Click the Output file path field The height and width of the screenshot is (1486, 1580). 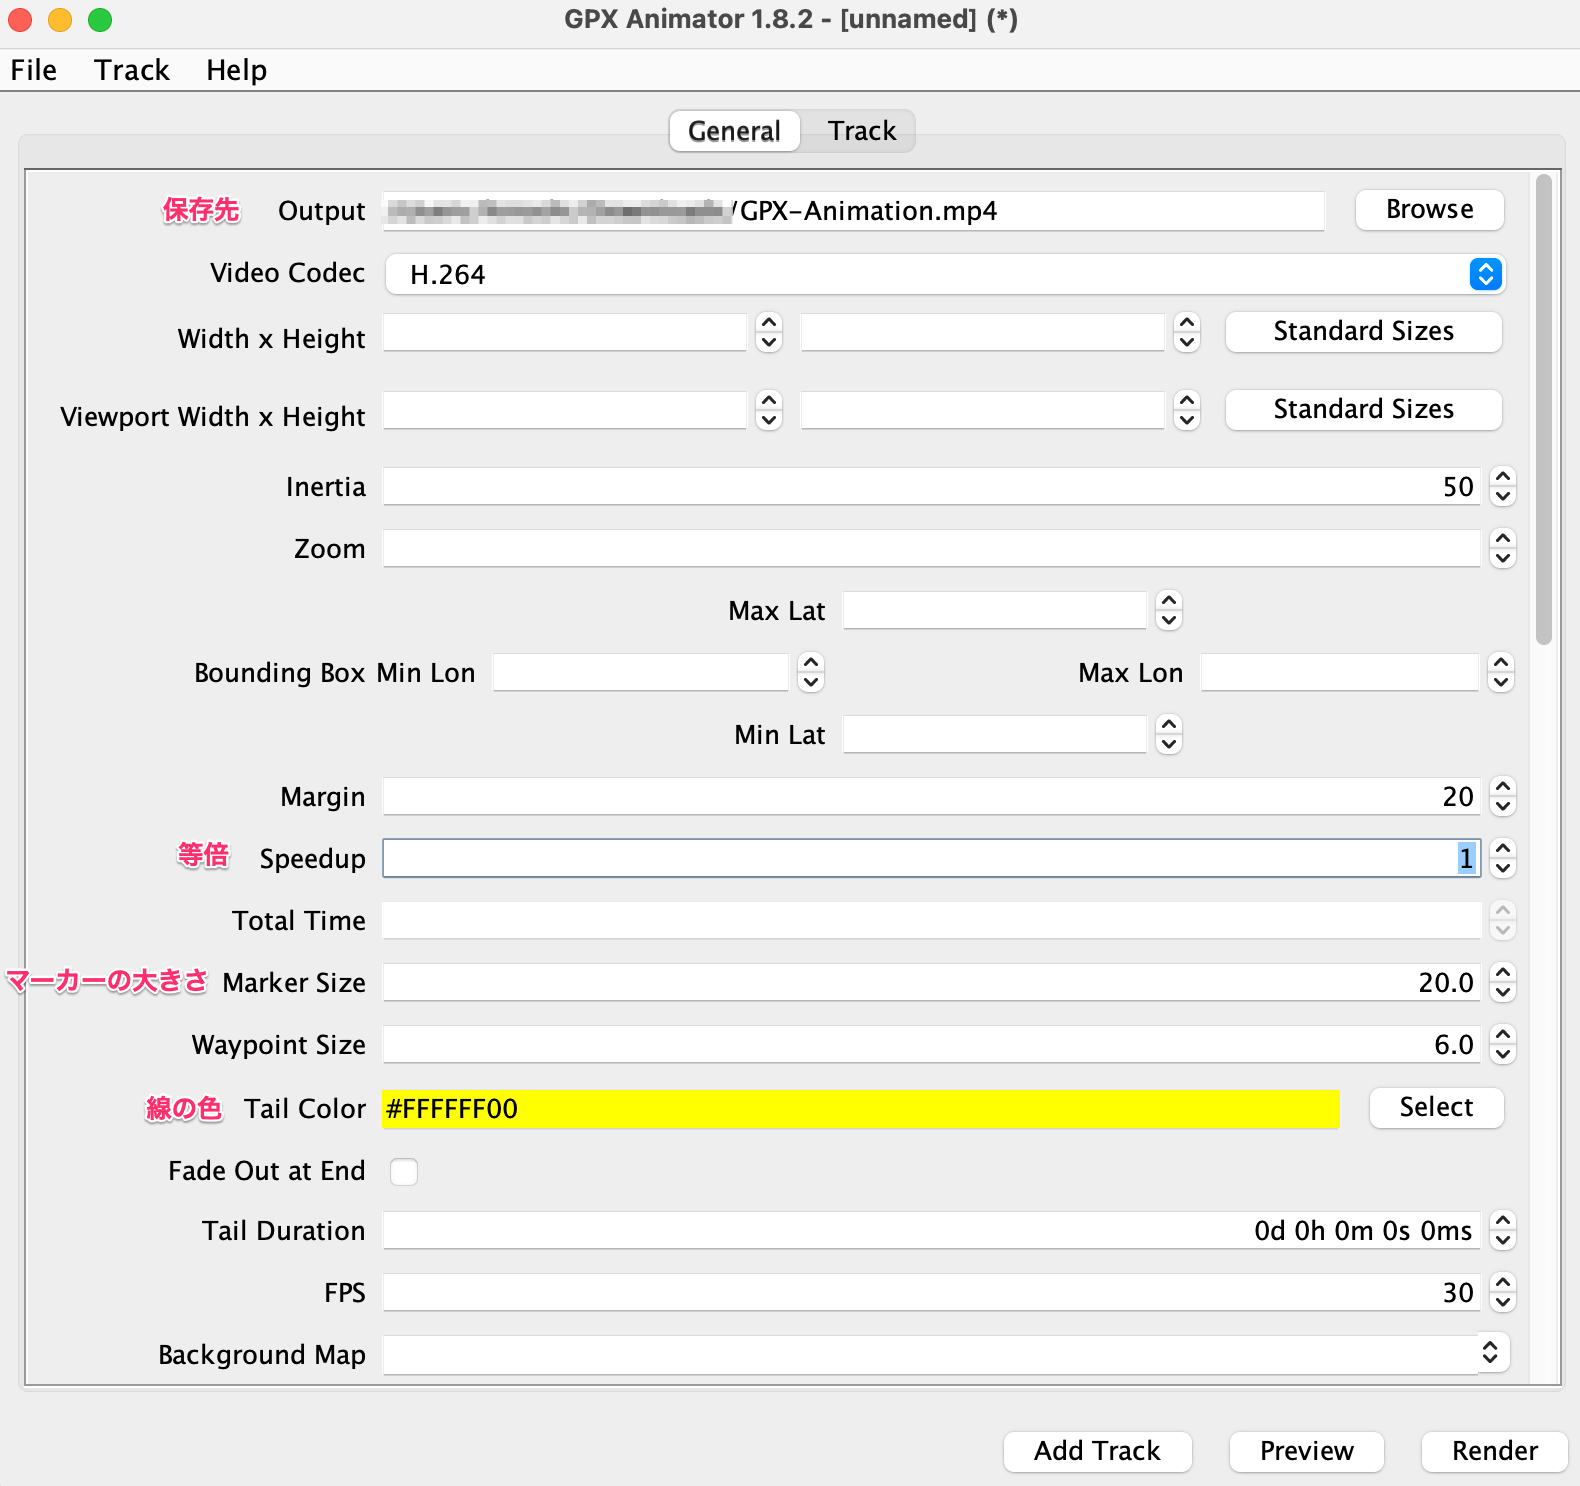click(853, 211)
